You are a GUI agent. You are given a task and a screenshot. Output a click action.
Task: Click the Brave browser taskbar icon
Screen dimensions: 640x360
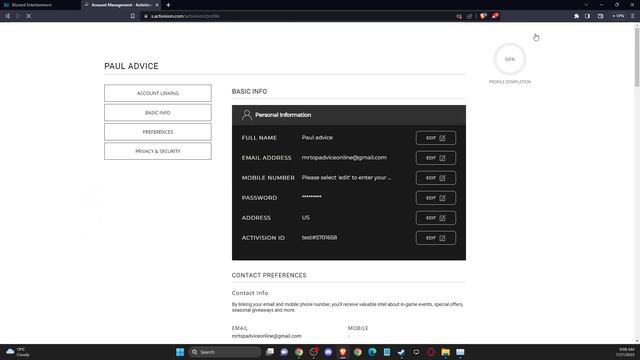pyautogui.click(x=343, y=352)
